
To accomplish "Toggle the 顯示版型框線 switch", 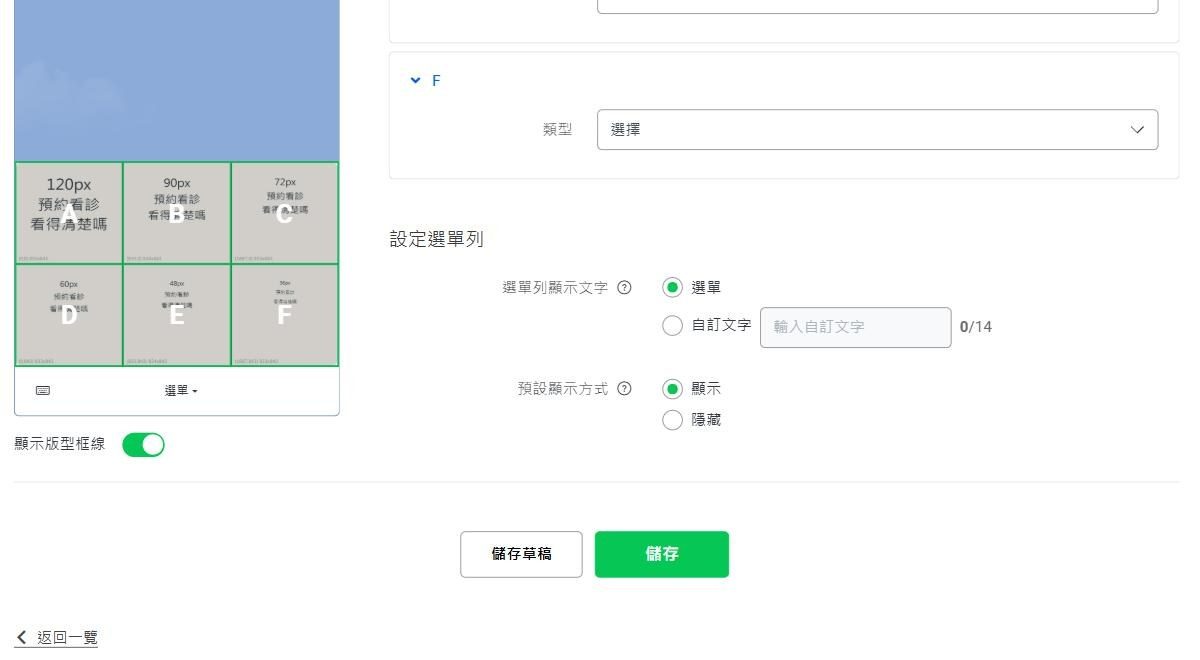I will [x=143, y=445].
